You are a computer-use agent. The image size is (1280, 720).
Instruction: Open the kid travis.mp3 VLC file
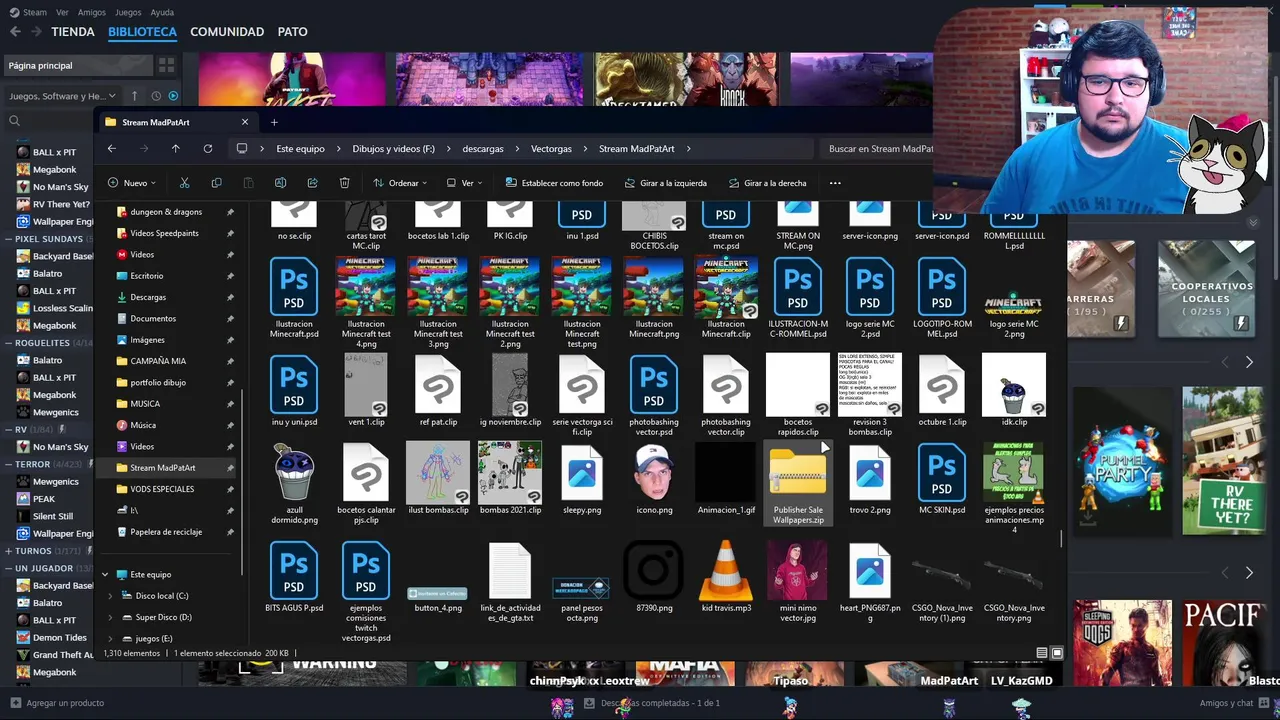[x=726, y=577]
